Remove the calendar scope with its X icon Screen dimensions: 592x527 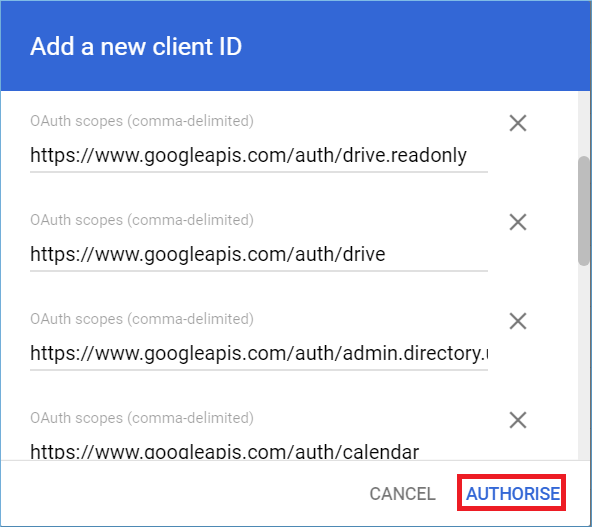[x=518, y=420]
